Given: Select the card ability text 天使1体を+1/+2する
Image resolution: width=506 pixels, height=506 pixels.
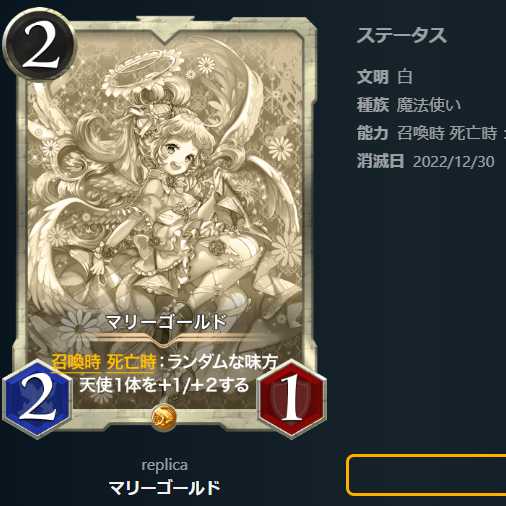Looking at the screenshot, I should coord(164,385).
